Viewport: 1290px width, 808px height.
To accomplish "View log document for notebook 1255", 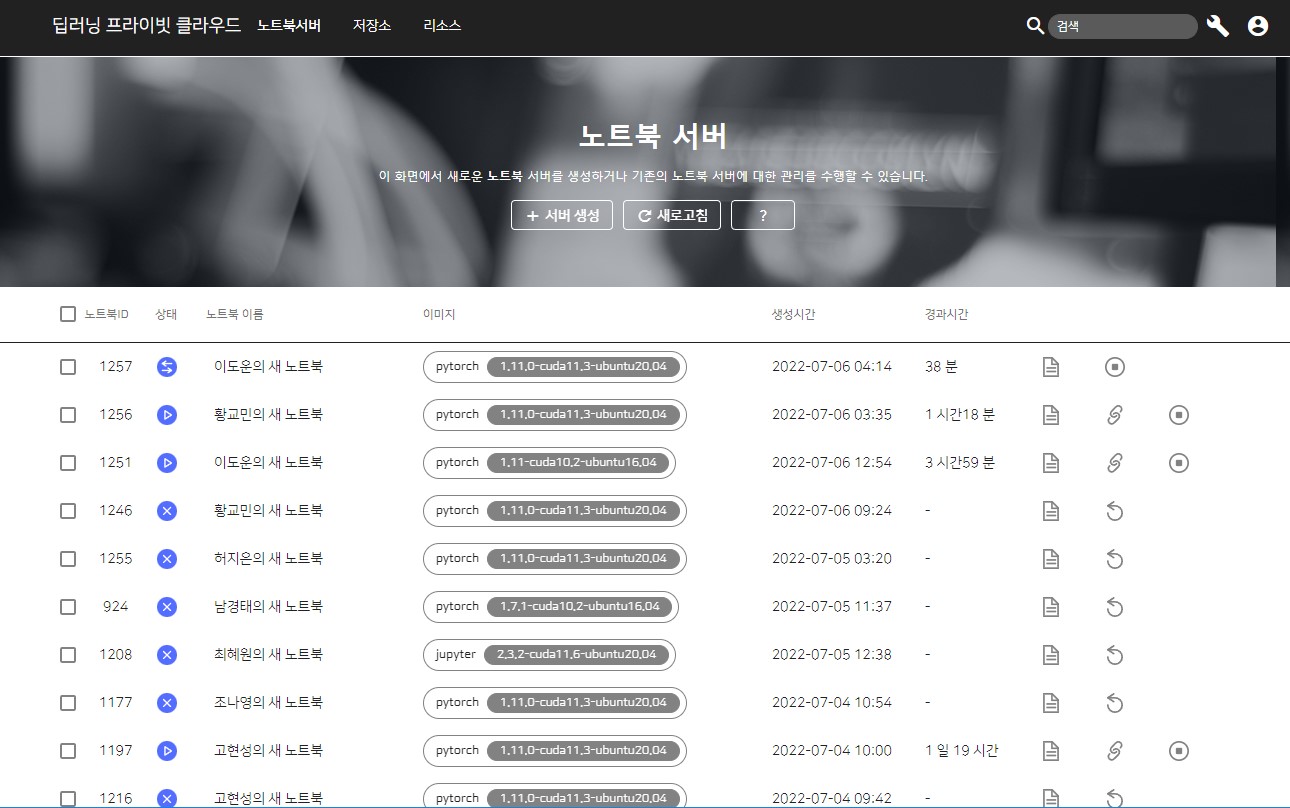I will click(x=1051, y=559).
